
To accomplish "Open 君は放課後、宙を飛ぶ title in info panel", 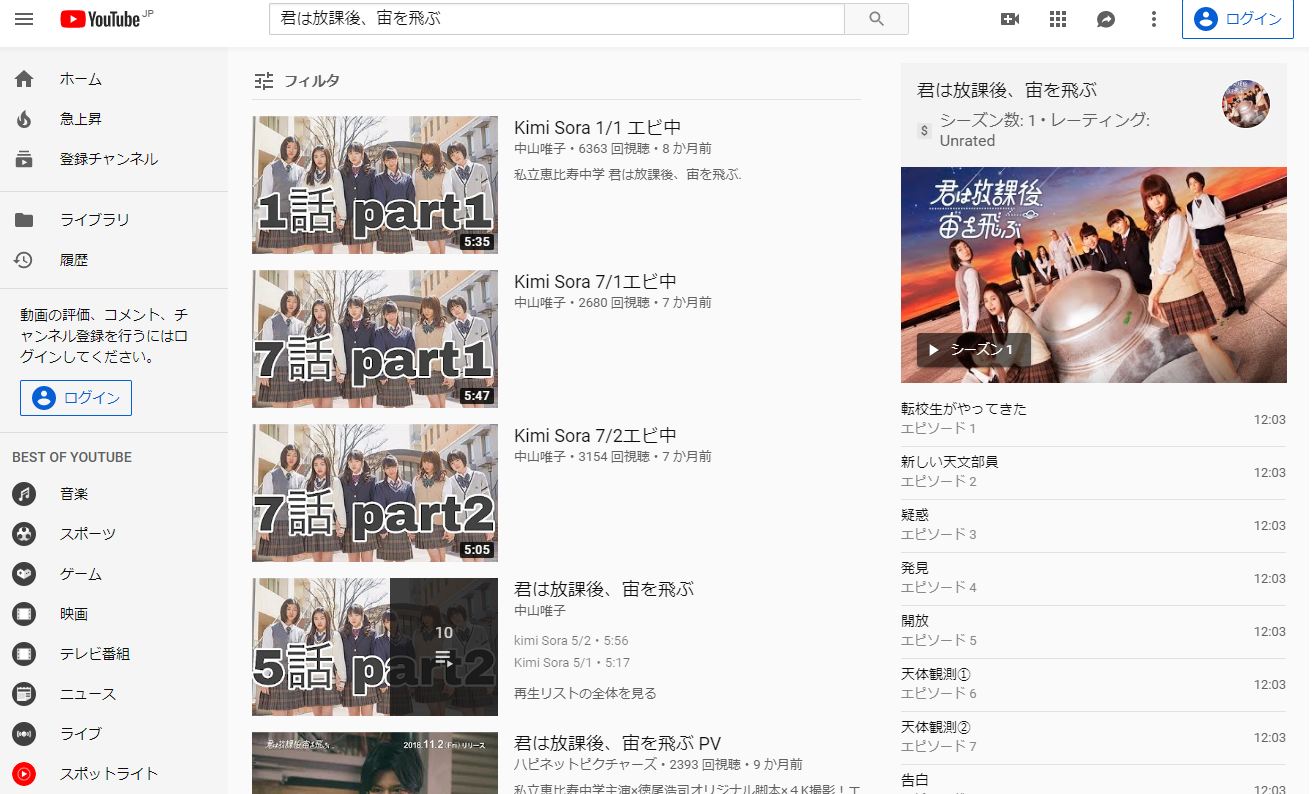I will (1007, 90).
